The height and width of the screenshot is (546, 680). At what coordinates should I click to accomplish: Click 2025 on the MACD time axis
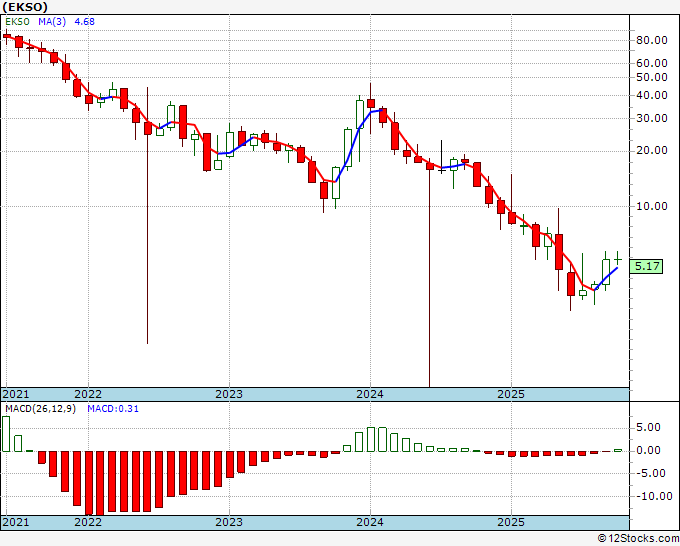(511, 522)
